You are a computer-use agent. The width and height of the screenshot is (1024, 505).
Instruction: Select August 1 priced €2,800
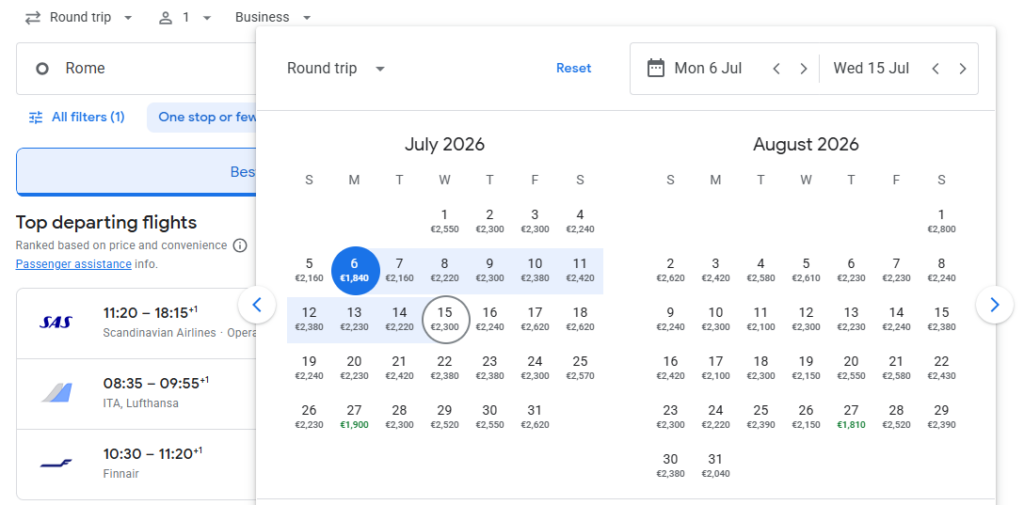tap(941, 221)
